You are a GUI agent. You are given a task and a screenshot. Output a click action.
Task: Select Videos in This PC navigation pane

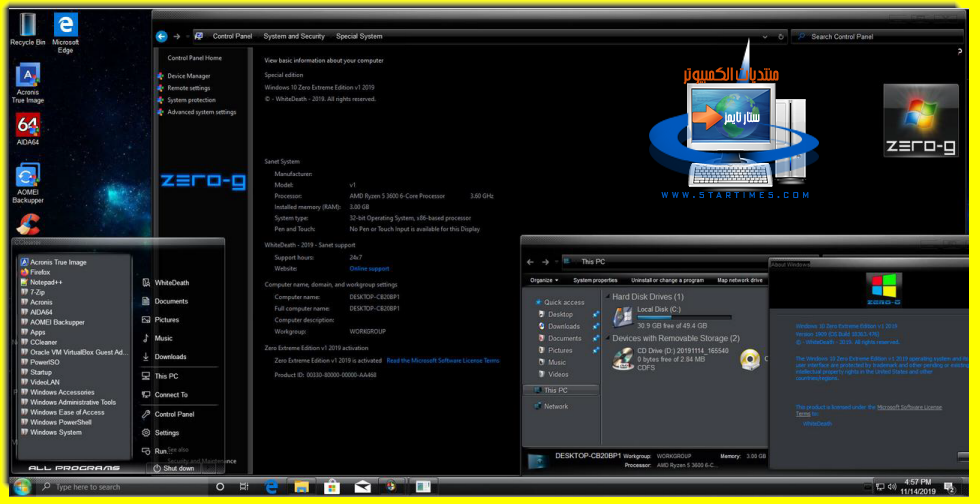558,374
